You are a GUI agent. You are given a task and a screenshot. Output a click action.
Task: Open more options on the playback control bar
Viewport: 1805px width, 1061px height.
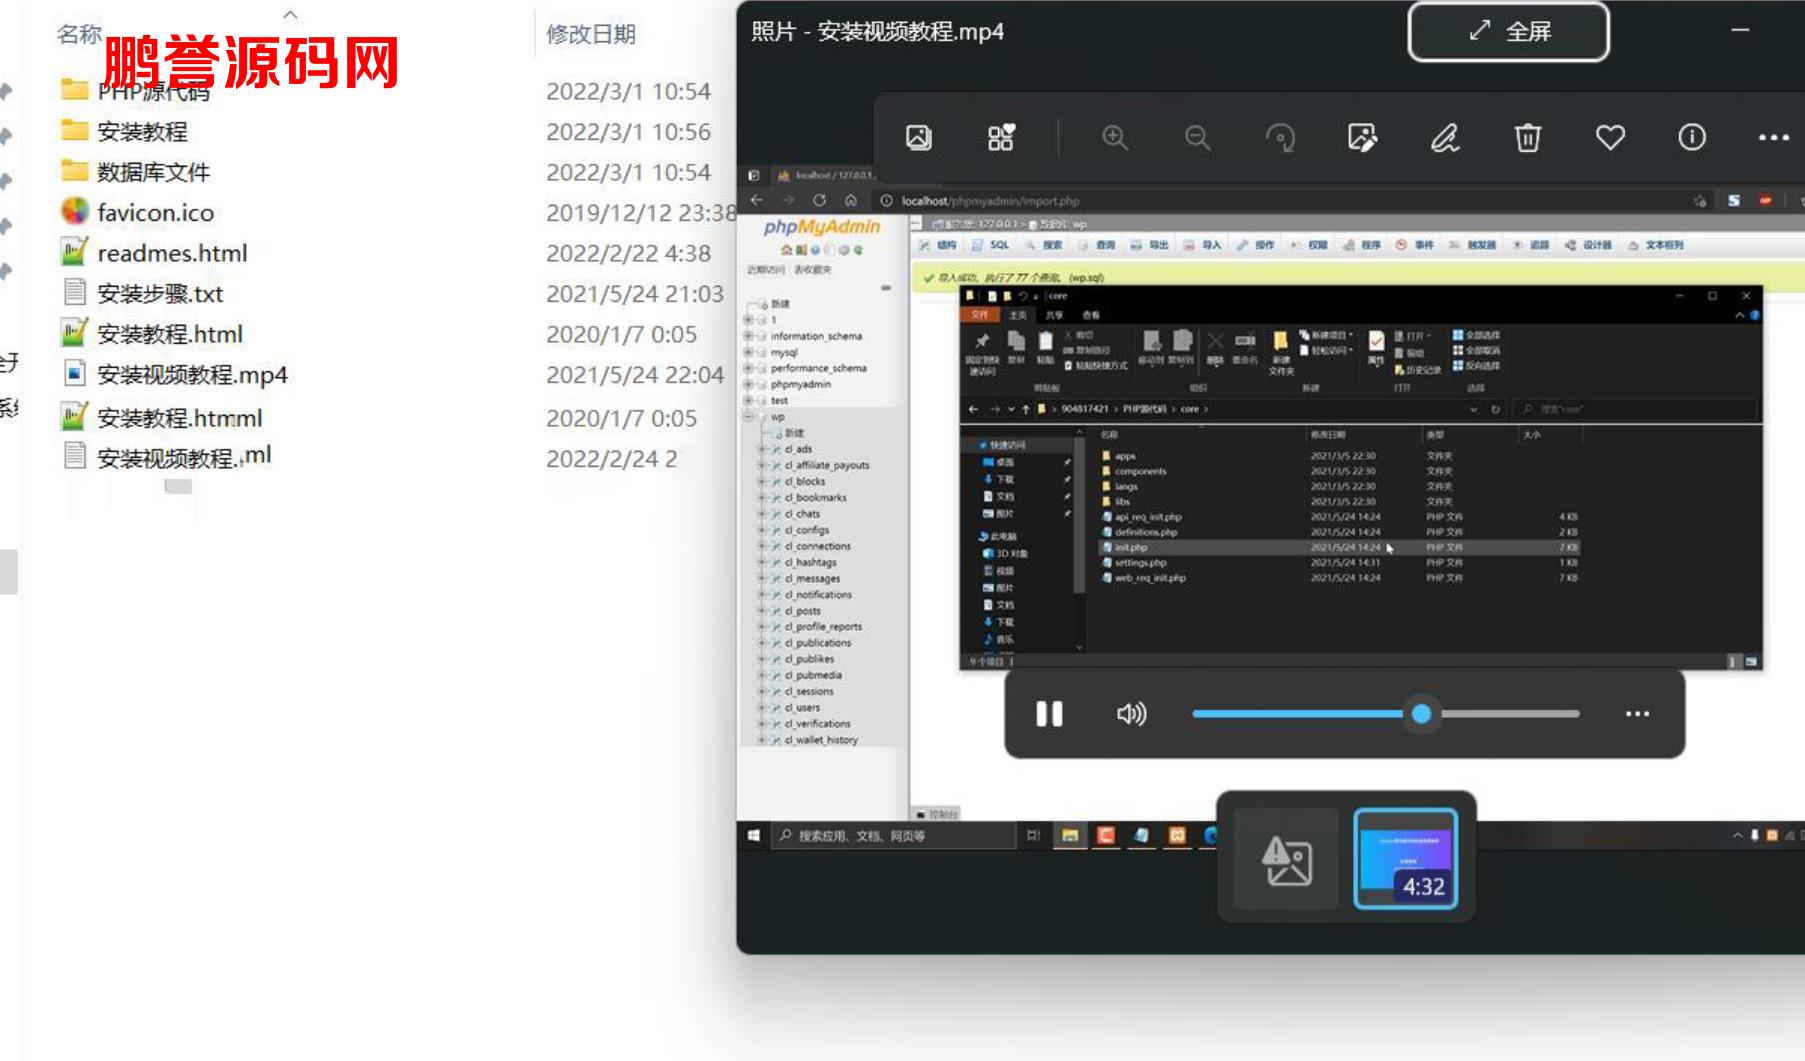[1637, 714]
